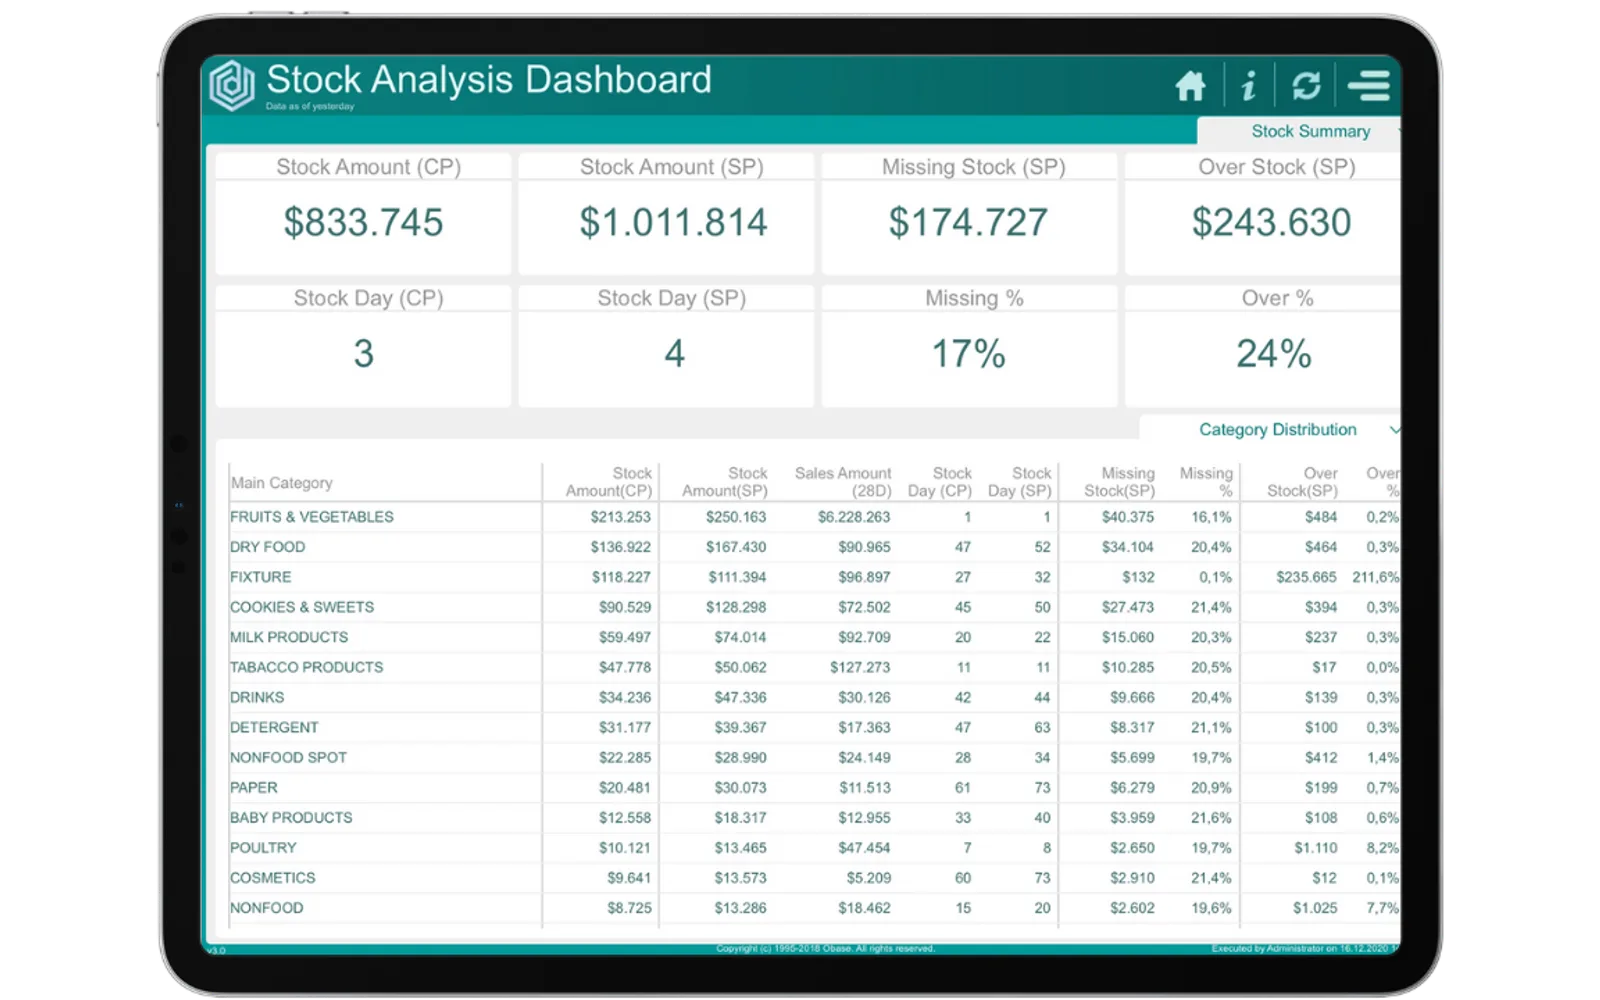Click the $127.273 sales amount cell
The height and width of the screenshot is (1000, 1600).
860,667
